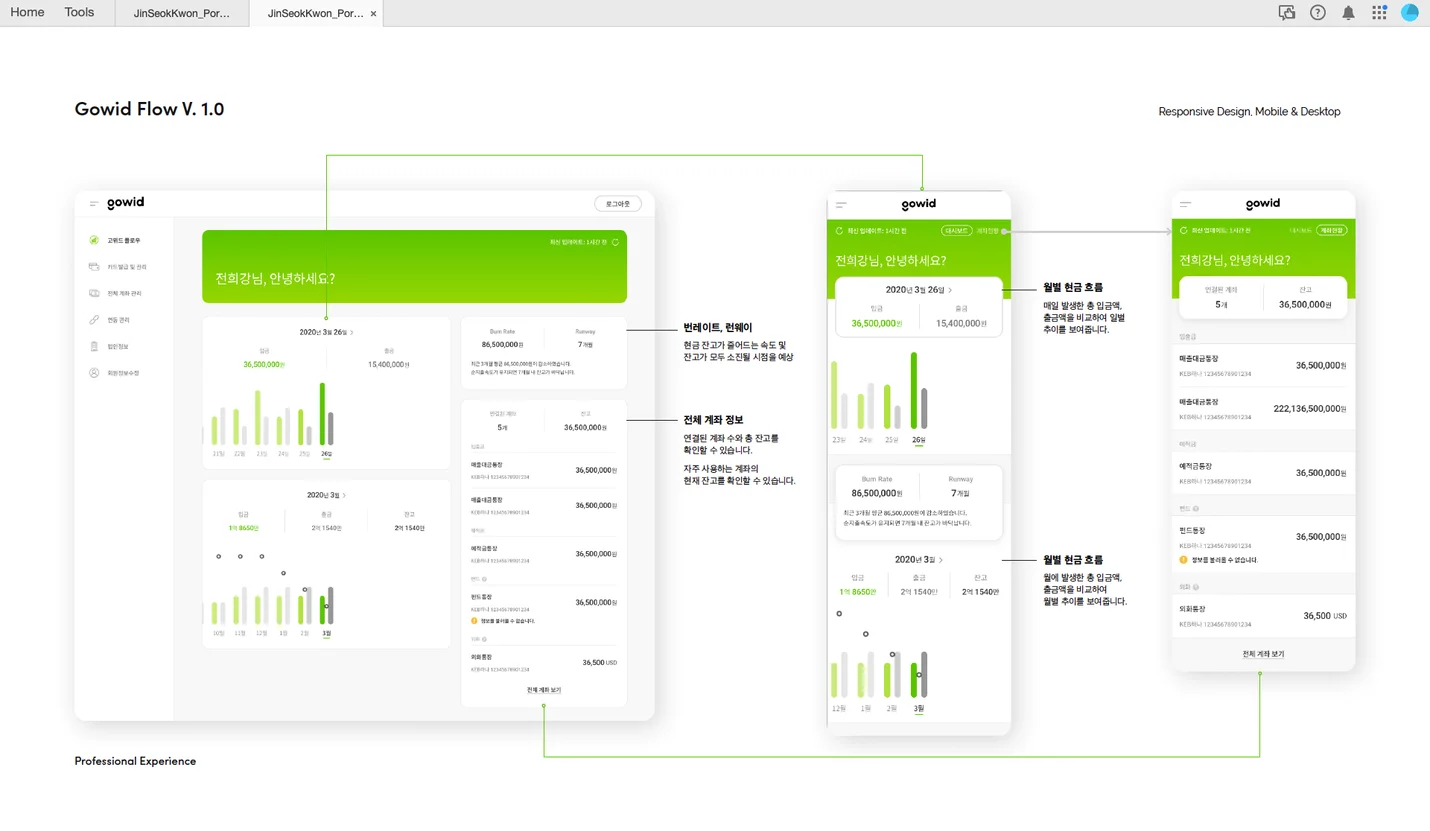Click the 15,400,000원 출금 value in desktop mockup
The image size is (1430, 831).
(x=388, y=365)
